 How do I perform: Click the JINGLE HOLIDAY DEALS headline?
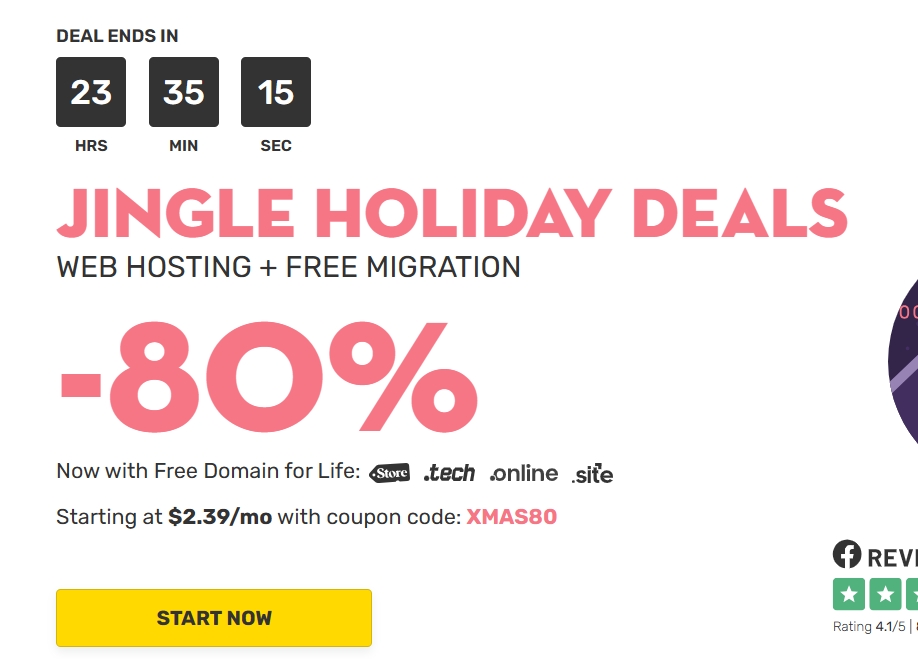[x=452, y=213]
